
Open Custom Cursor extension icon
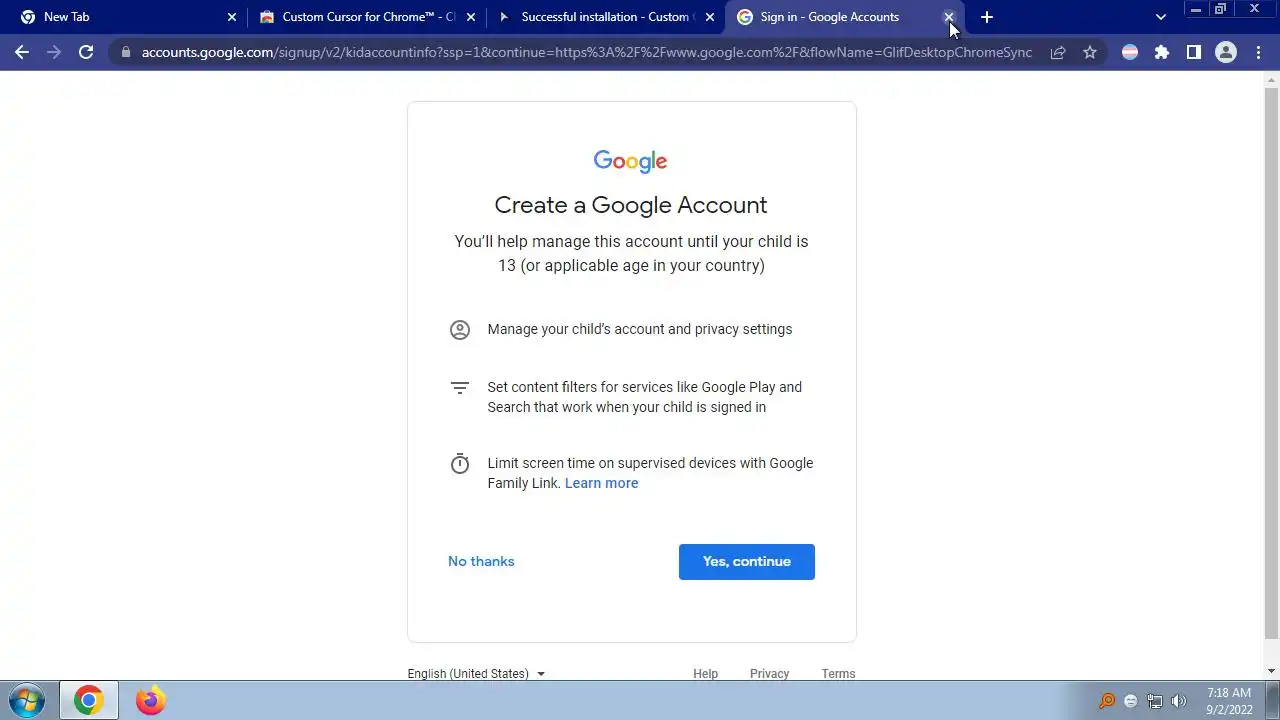1130,52
